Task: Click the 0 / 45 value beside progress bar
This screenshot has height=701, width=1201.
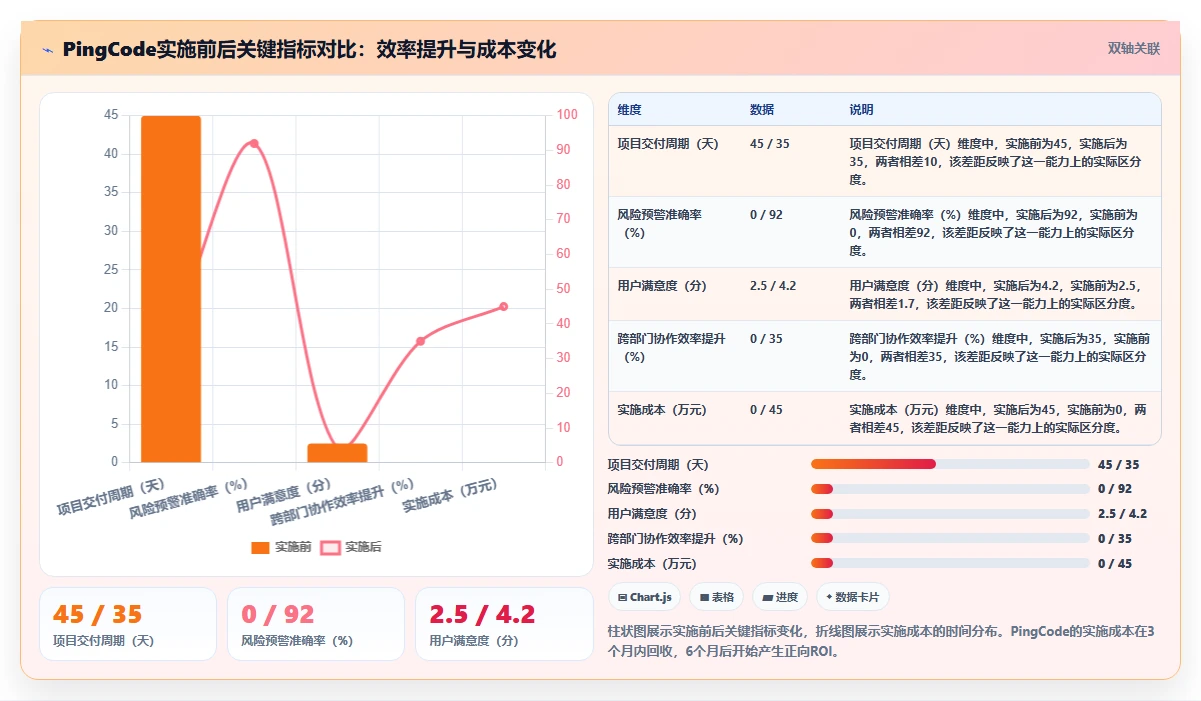Action: point(1115,563)
